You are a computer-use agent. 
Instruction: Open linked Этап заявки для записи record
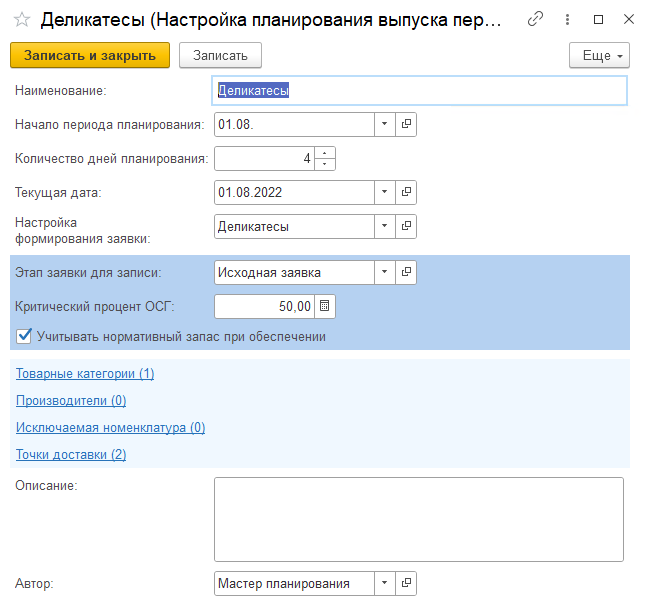[x=407, y=272]
